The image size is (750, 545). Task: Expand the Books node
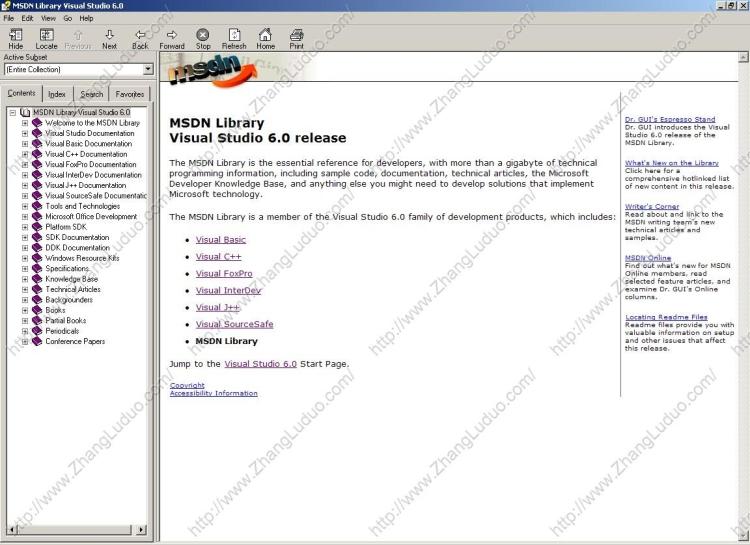[x=25, y=310]
